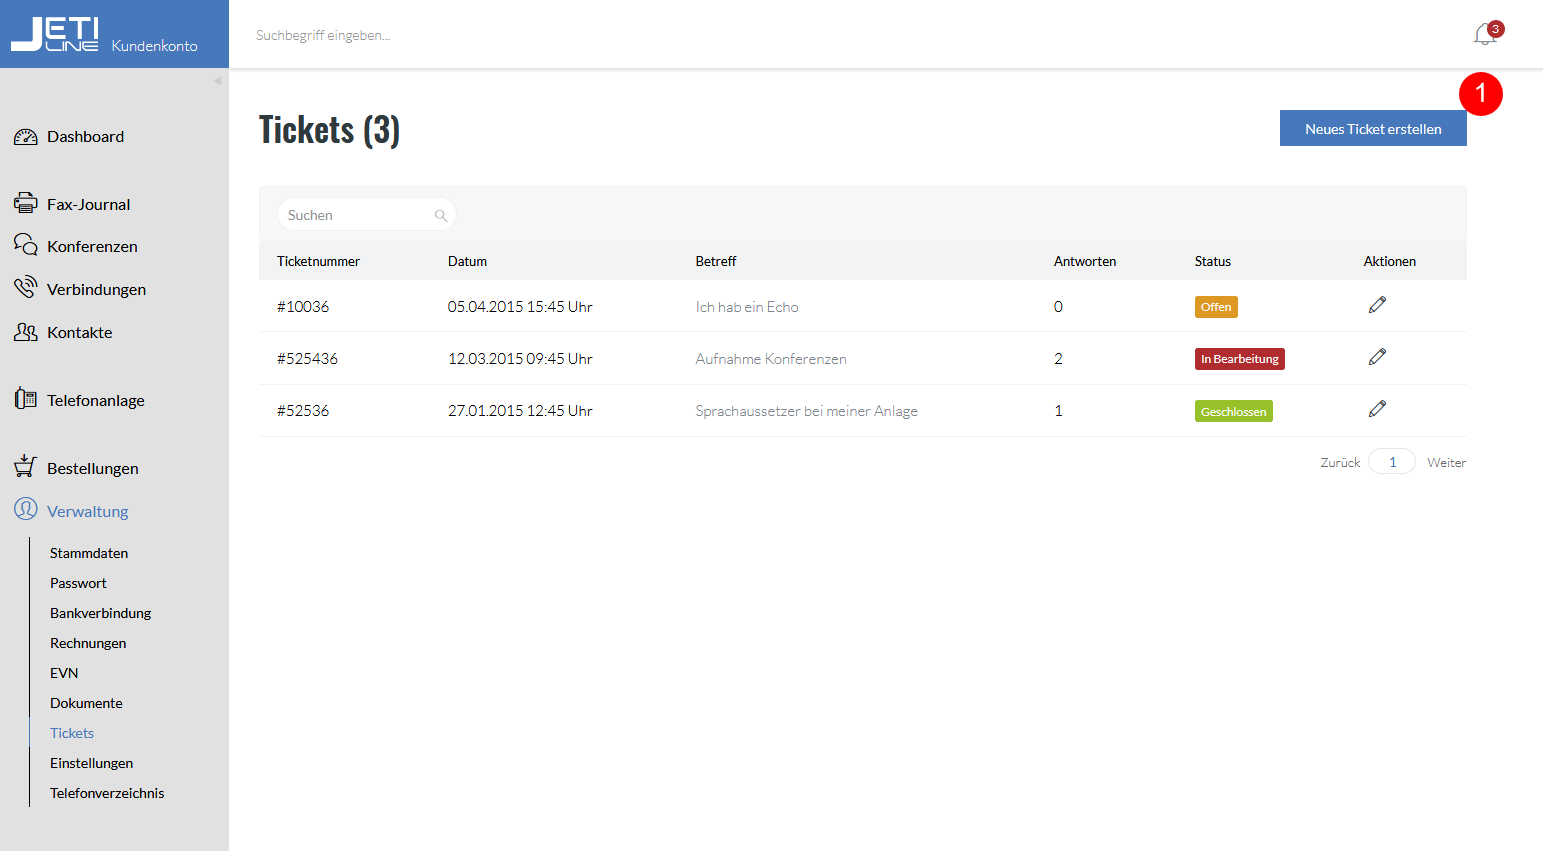Open the notification bell icon

click(x=1485, y=35)
